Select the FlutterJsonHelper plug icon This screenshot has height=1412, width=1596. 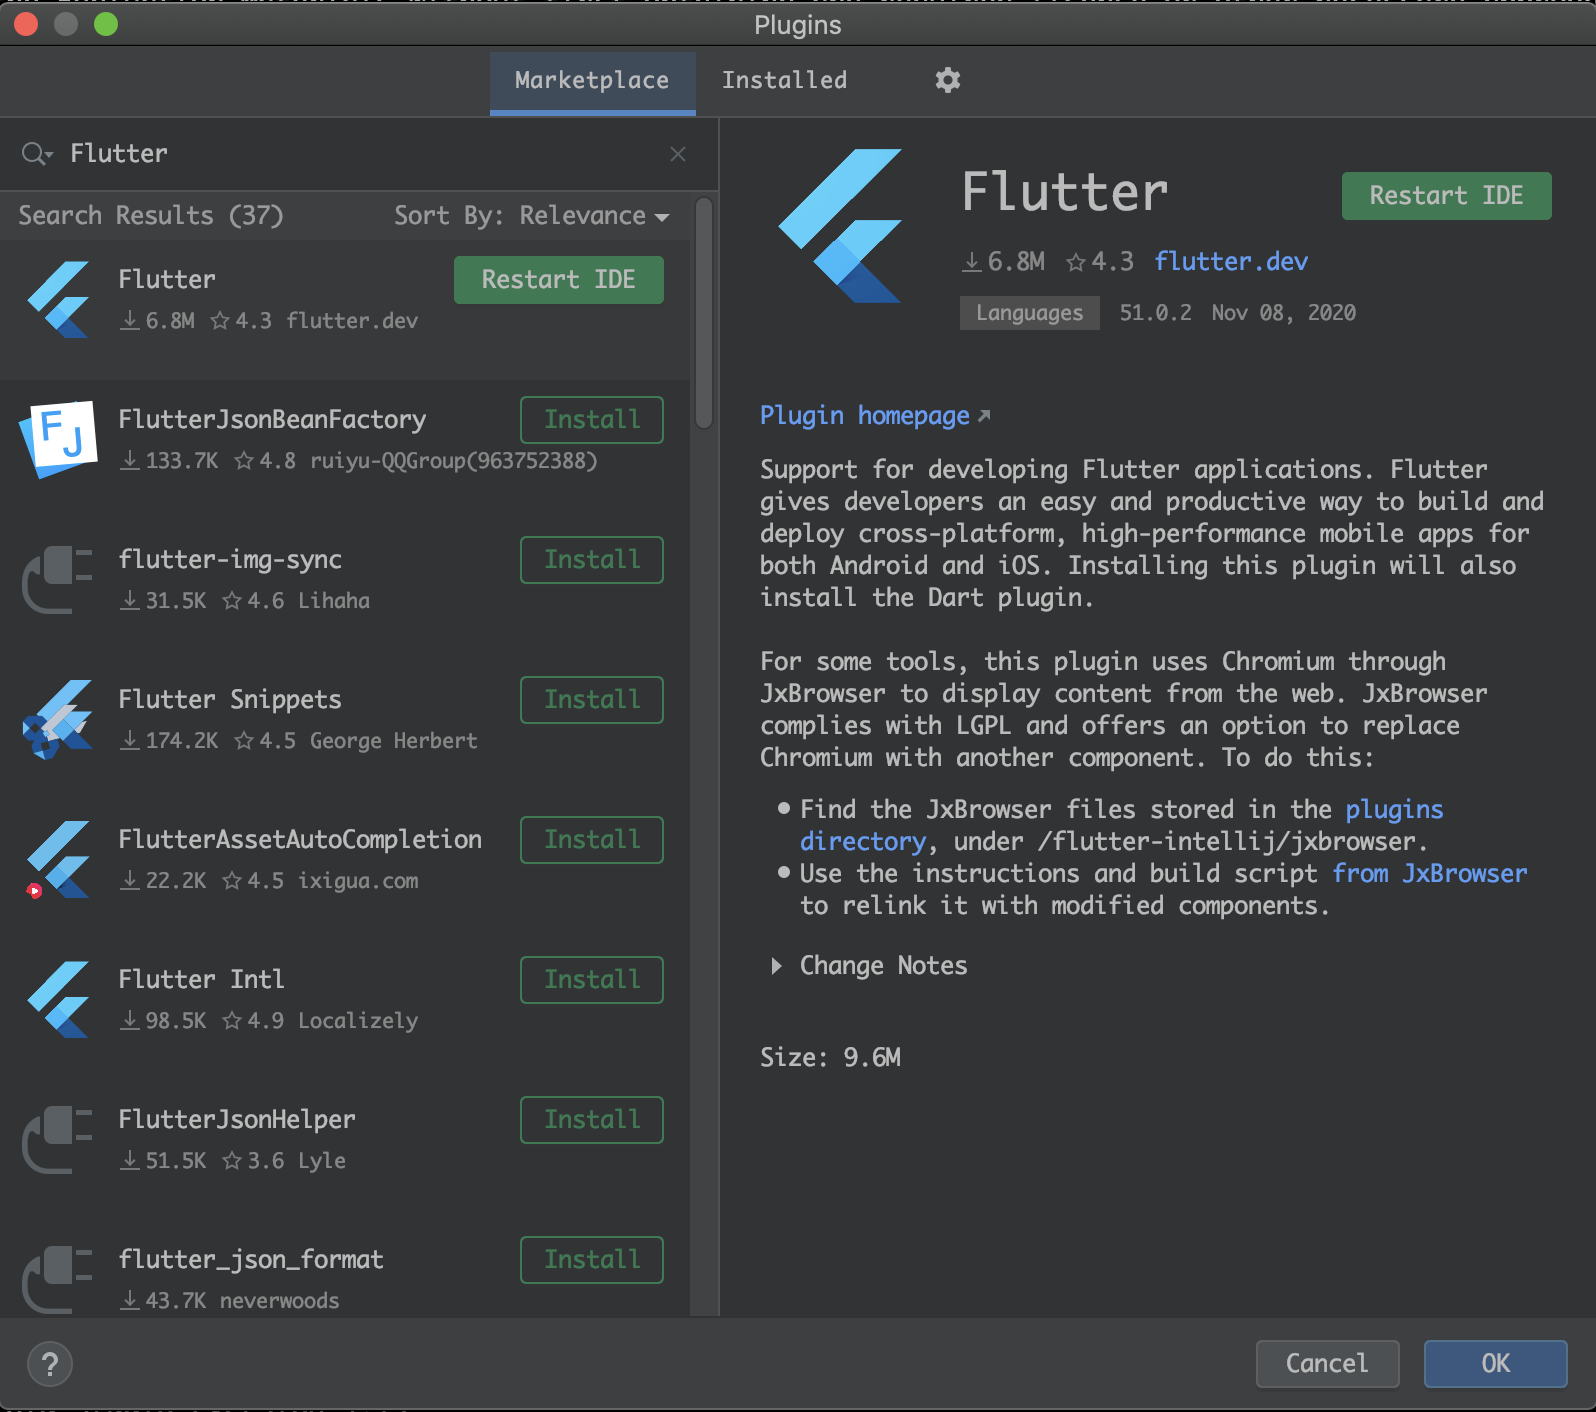click(x=58, y=1139)
